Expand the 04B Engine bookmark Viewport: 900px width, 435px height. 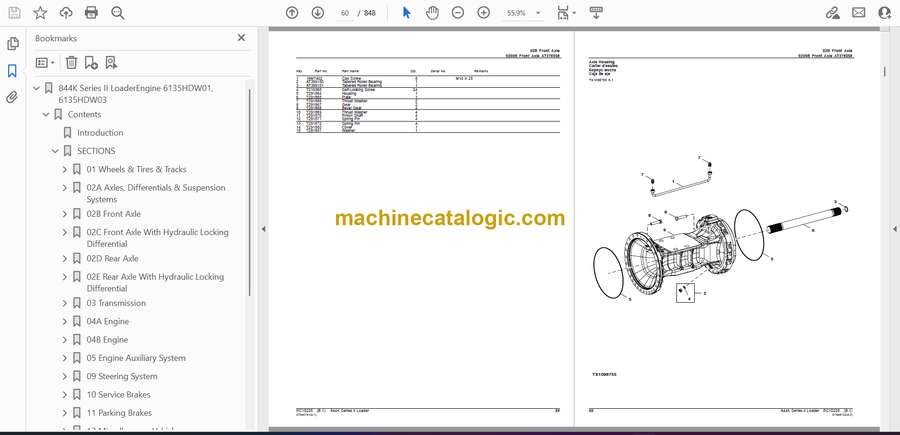pos(64,340)
